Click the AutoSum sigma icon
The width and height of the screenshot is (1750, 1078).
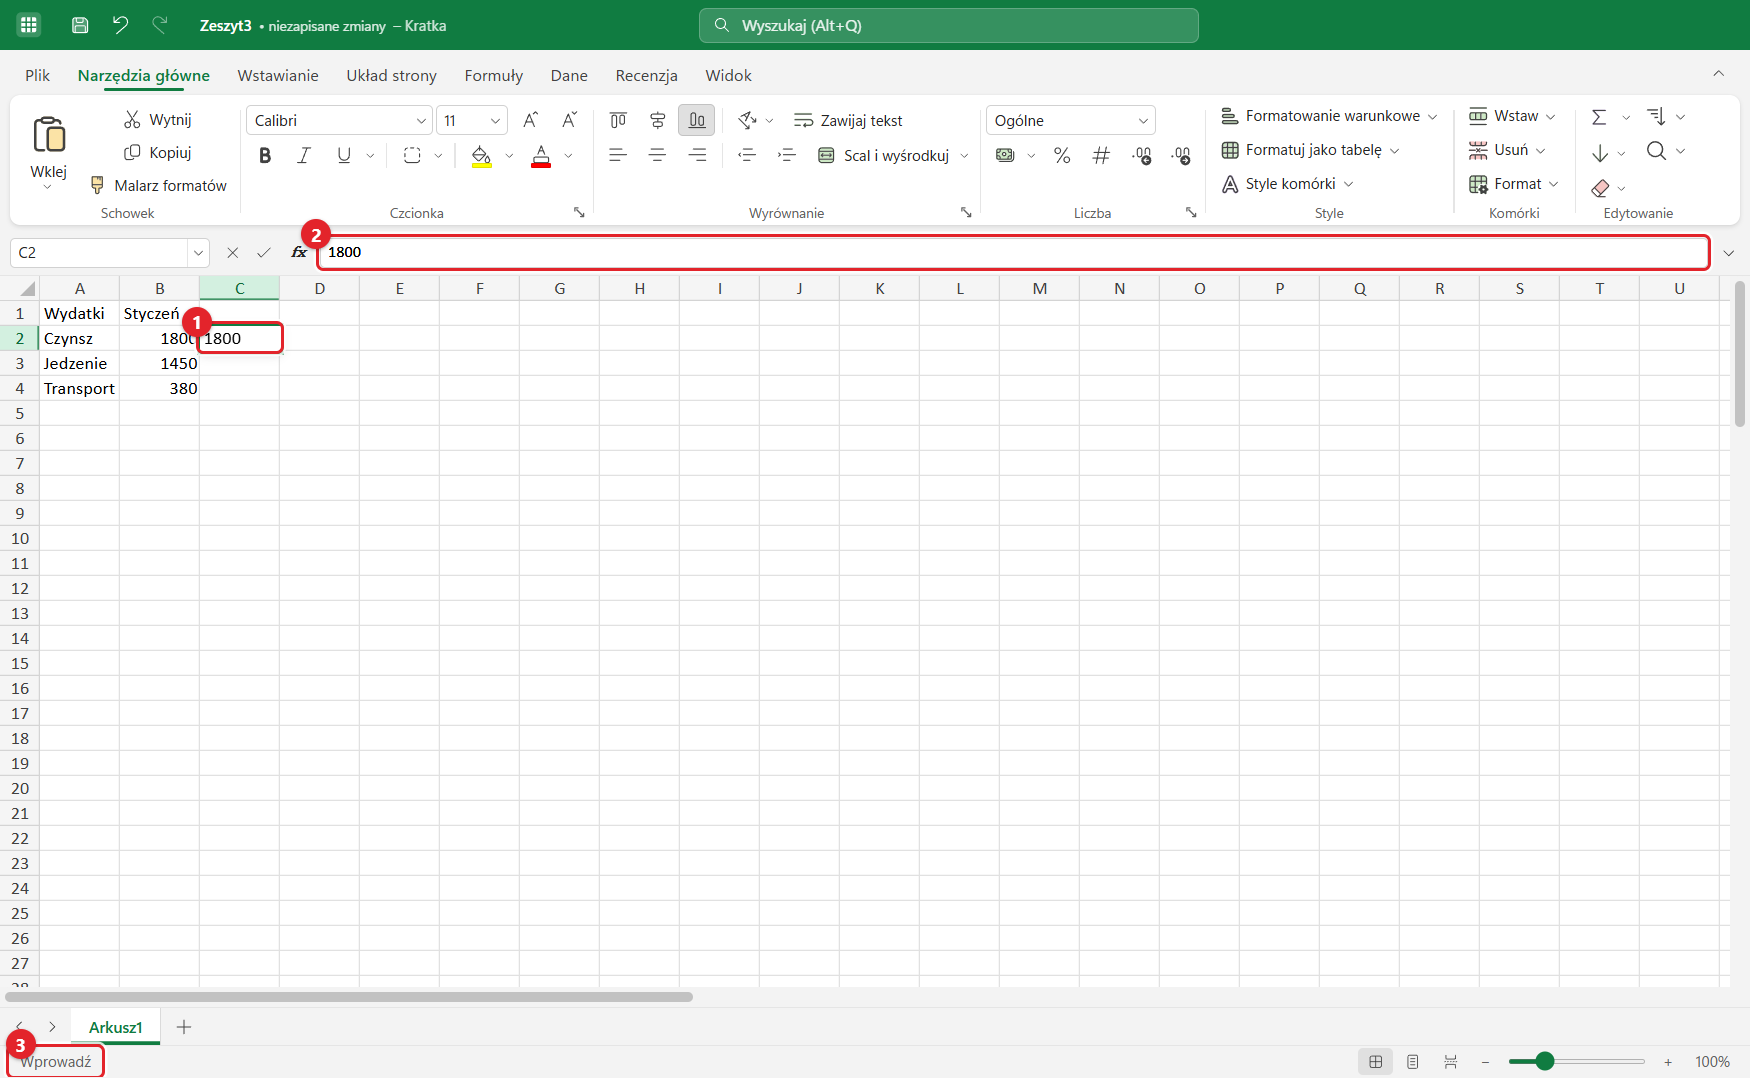coord(1599,117)
